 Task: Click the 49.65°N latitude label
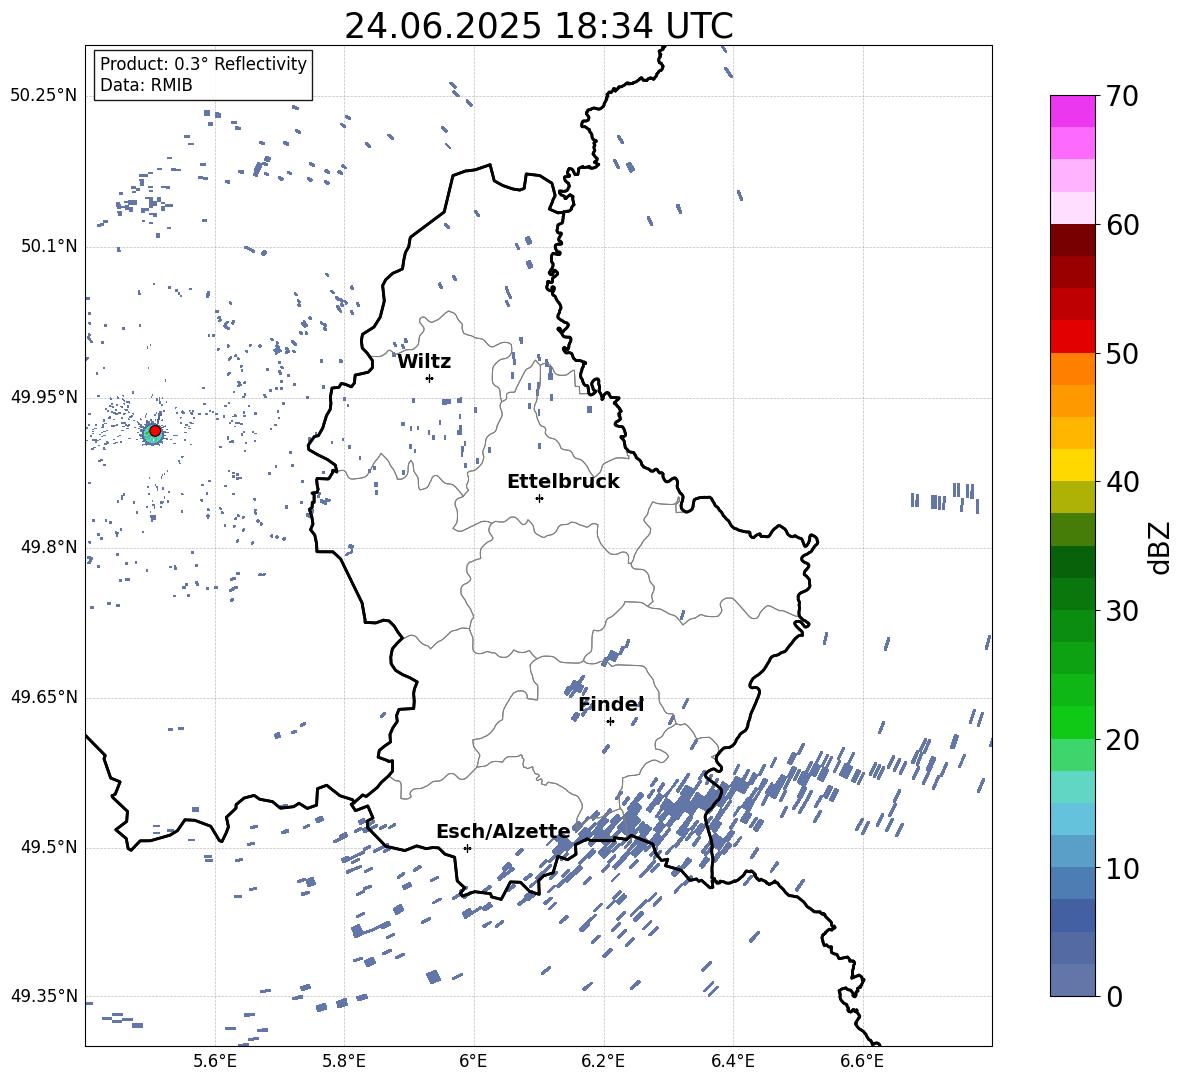[x=44, y=697]
